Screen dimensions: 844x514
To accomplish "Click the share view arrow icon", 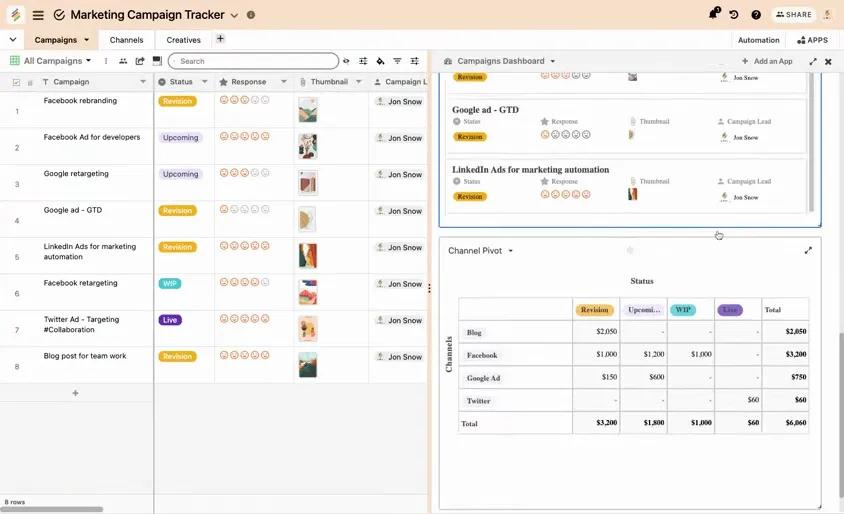I will coord(140,61).
